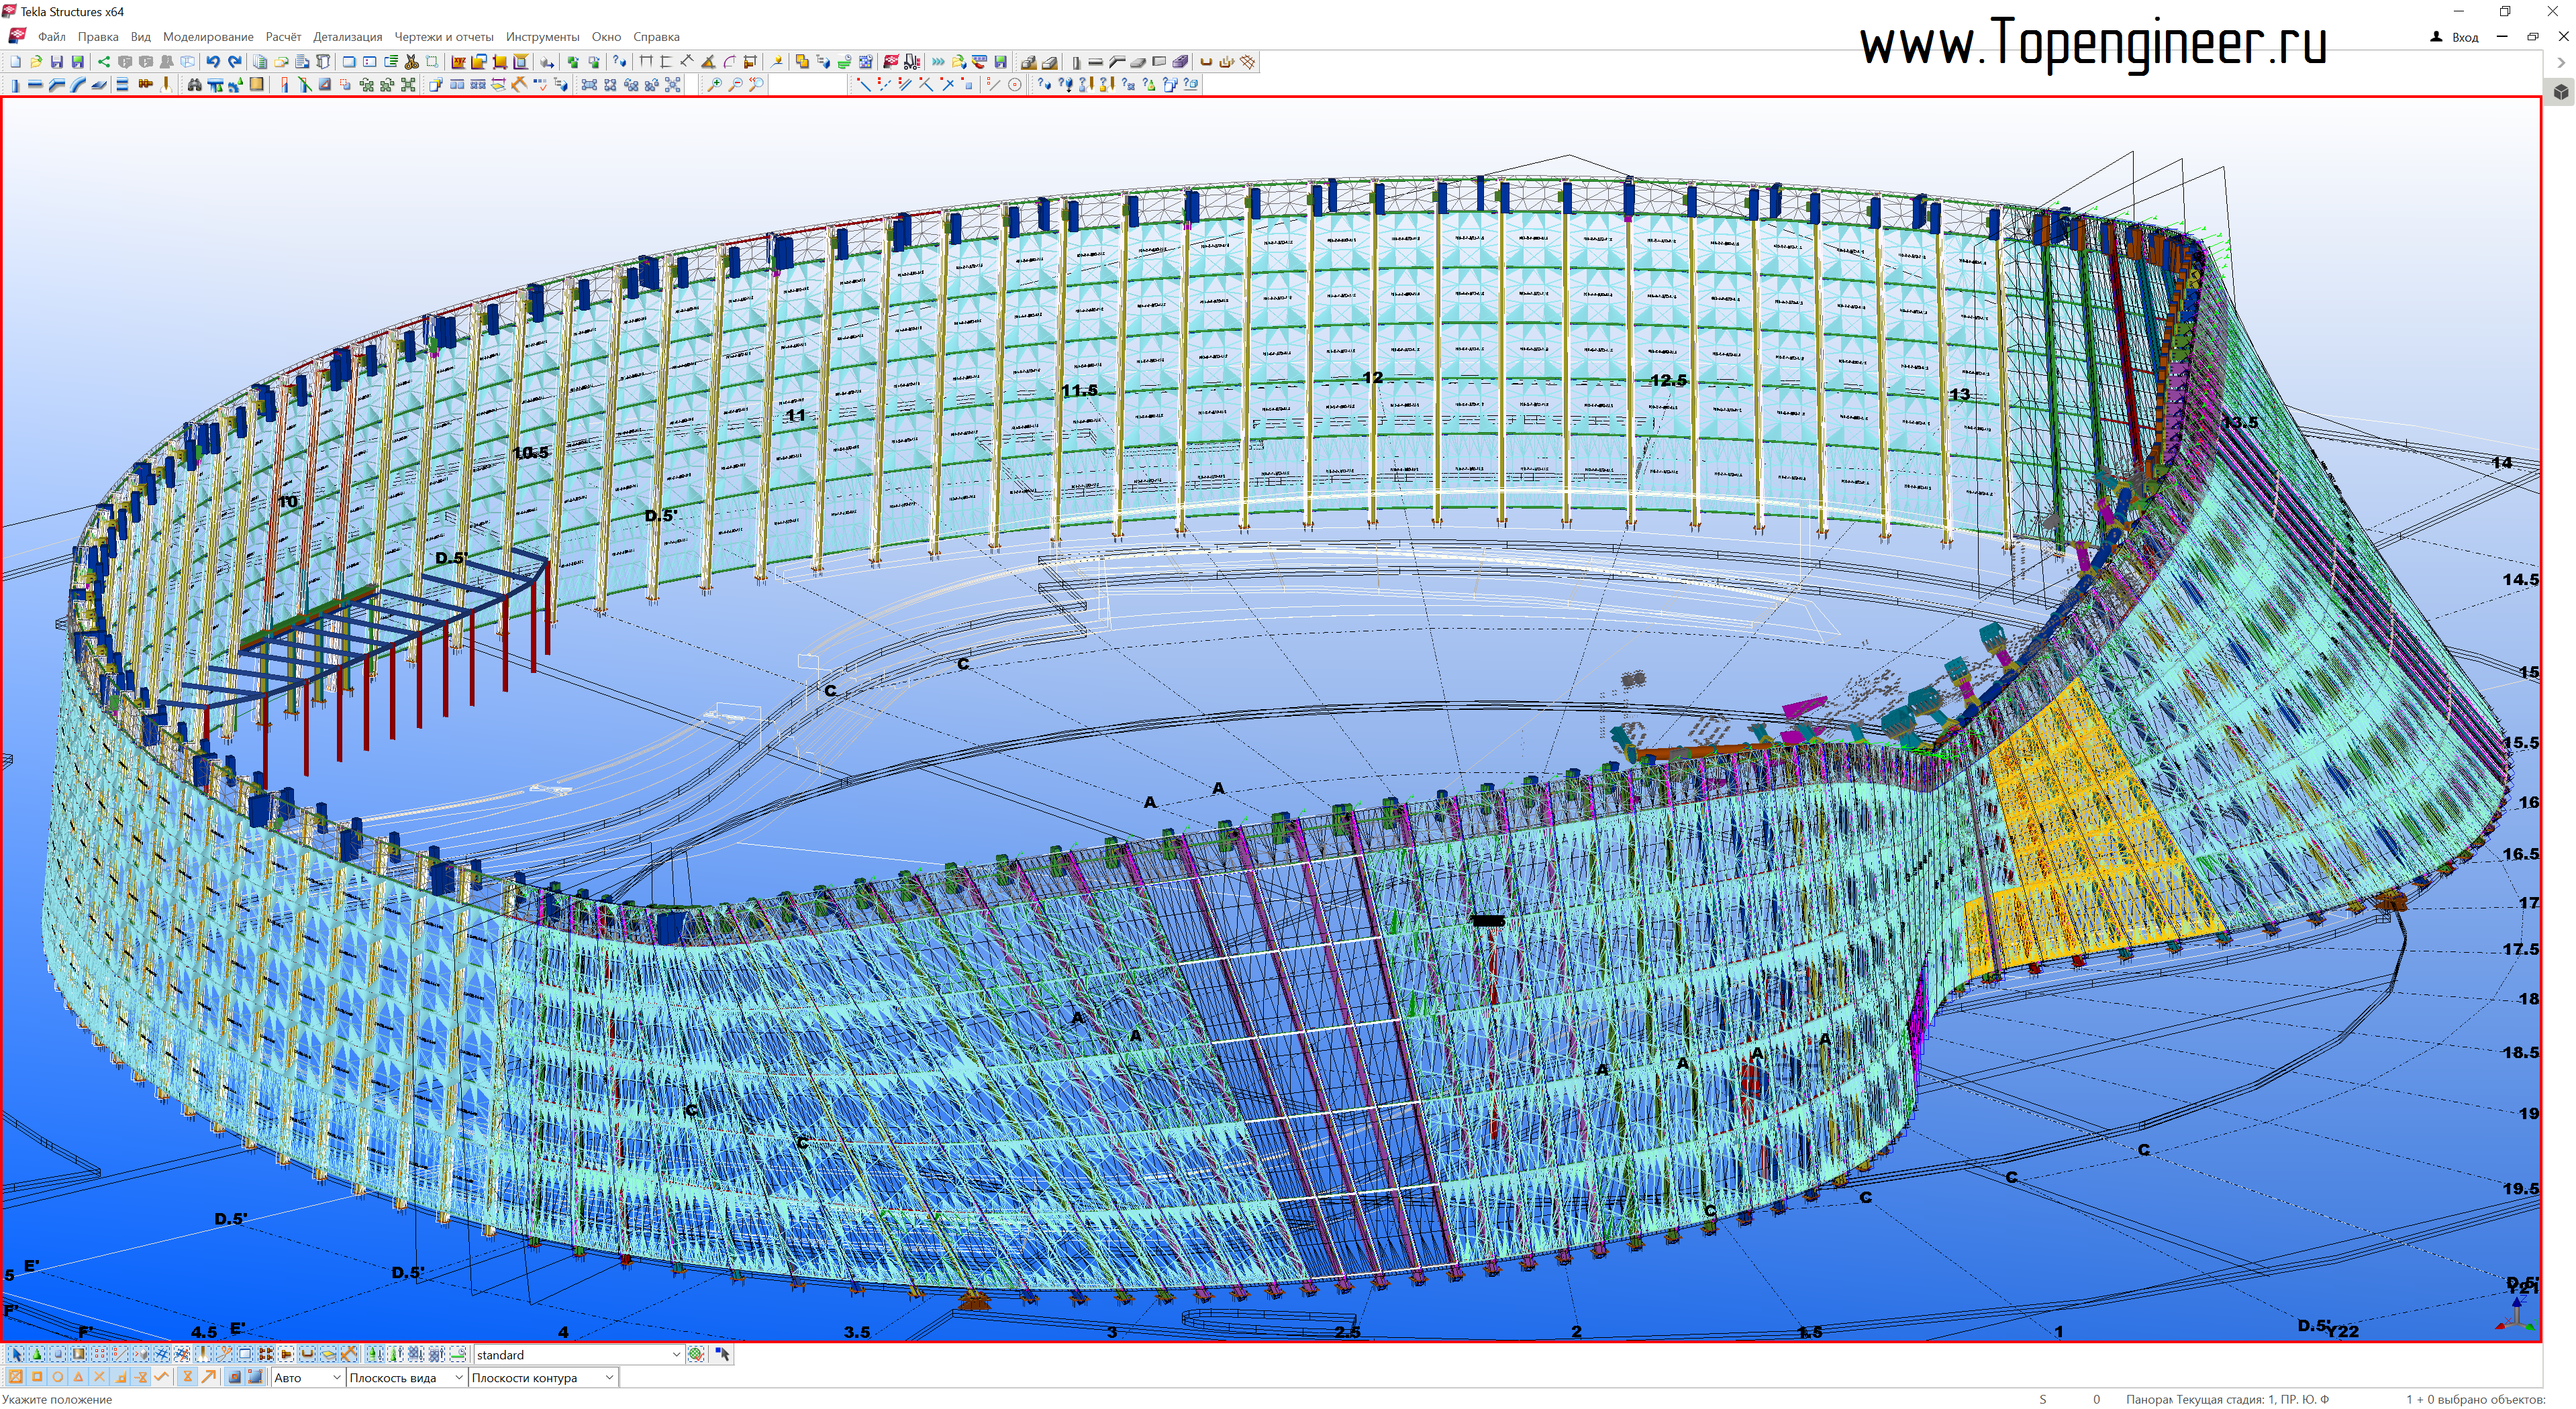Open the binoculars Find tool
The width and height of the screenshot is (2576, 1409).
[x=194, y=85]
